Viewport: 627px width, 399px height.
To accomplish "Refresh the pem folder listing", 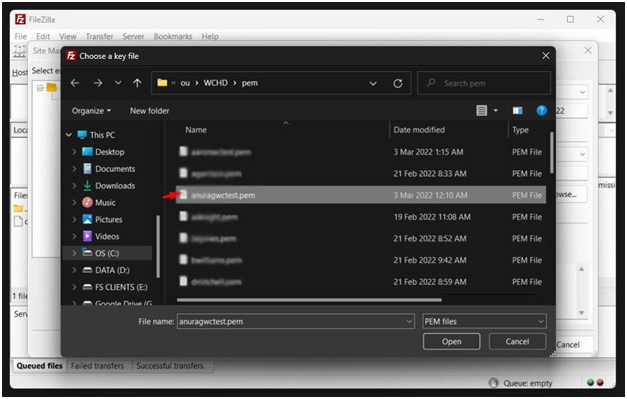I will tap(397, 83).
